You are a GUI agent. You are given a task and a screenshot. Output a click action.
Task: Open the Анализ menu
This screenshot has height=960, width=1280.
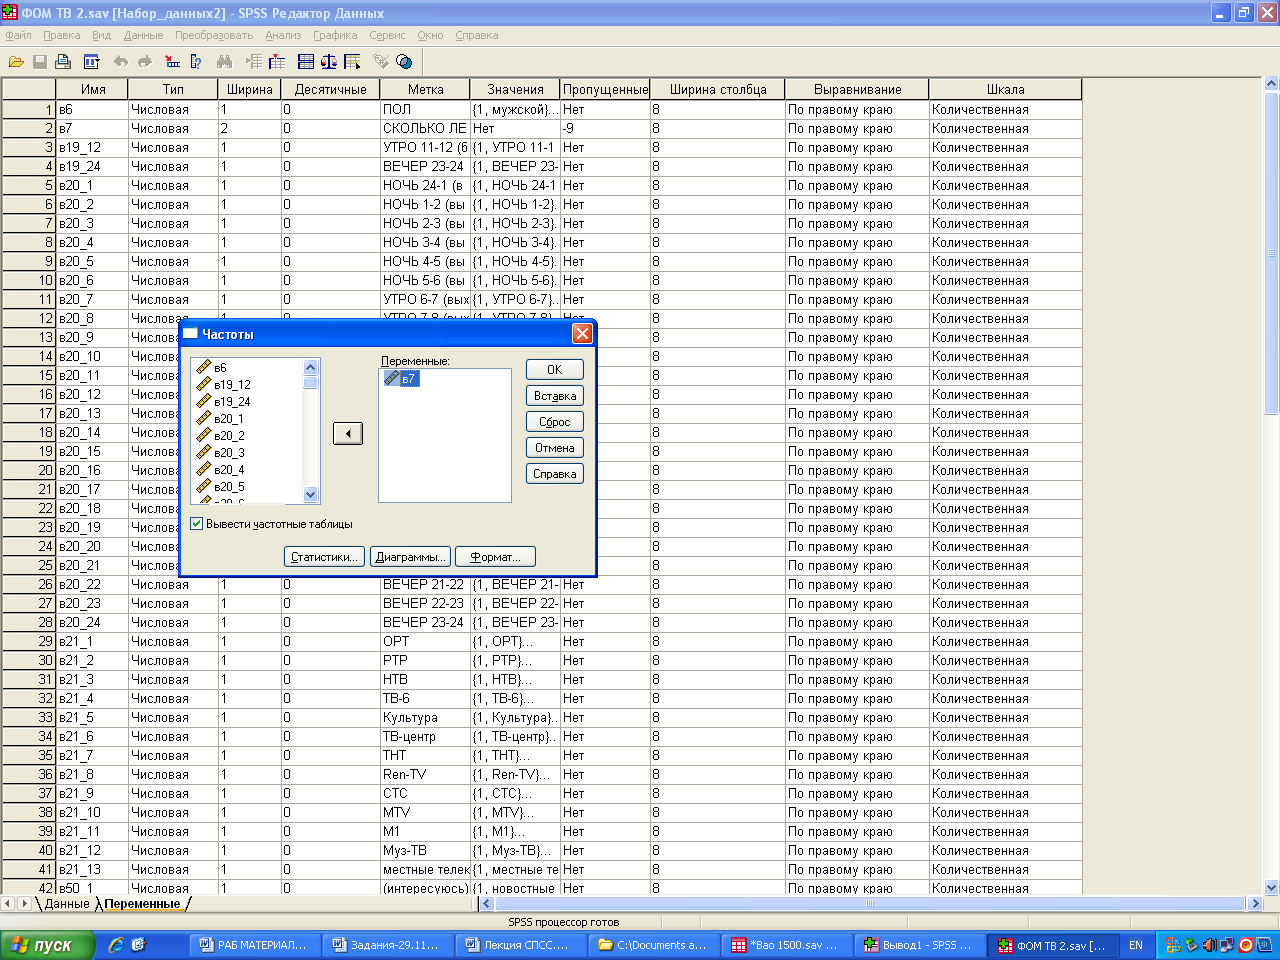point(283,35)
